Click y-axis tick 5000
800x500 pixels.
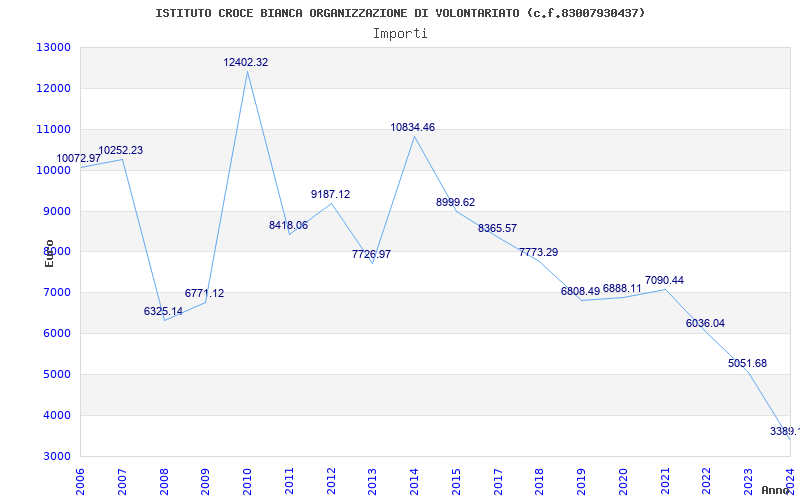point(56,374)
